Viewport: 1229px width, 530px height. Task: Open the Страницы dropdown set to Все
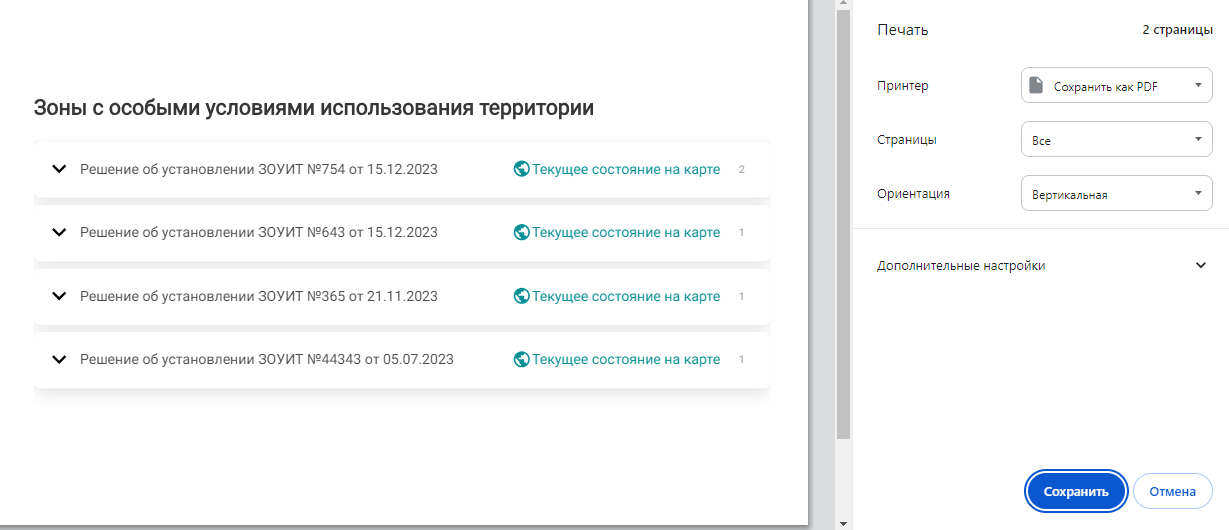1116,140
